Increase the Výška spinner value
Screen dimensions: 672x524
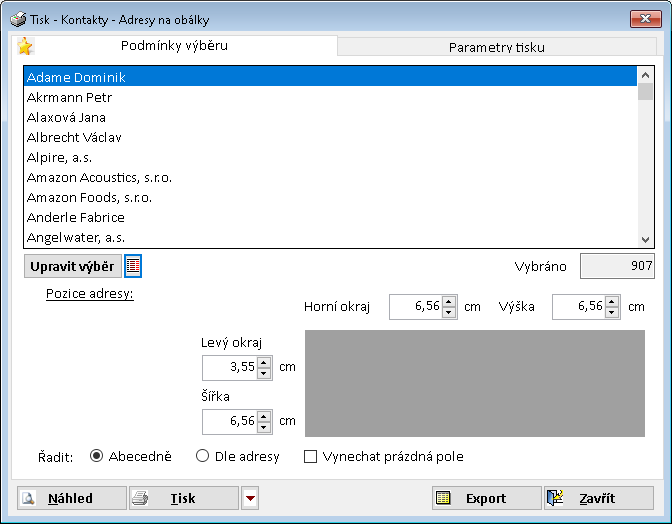(612, 302)
